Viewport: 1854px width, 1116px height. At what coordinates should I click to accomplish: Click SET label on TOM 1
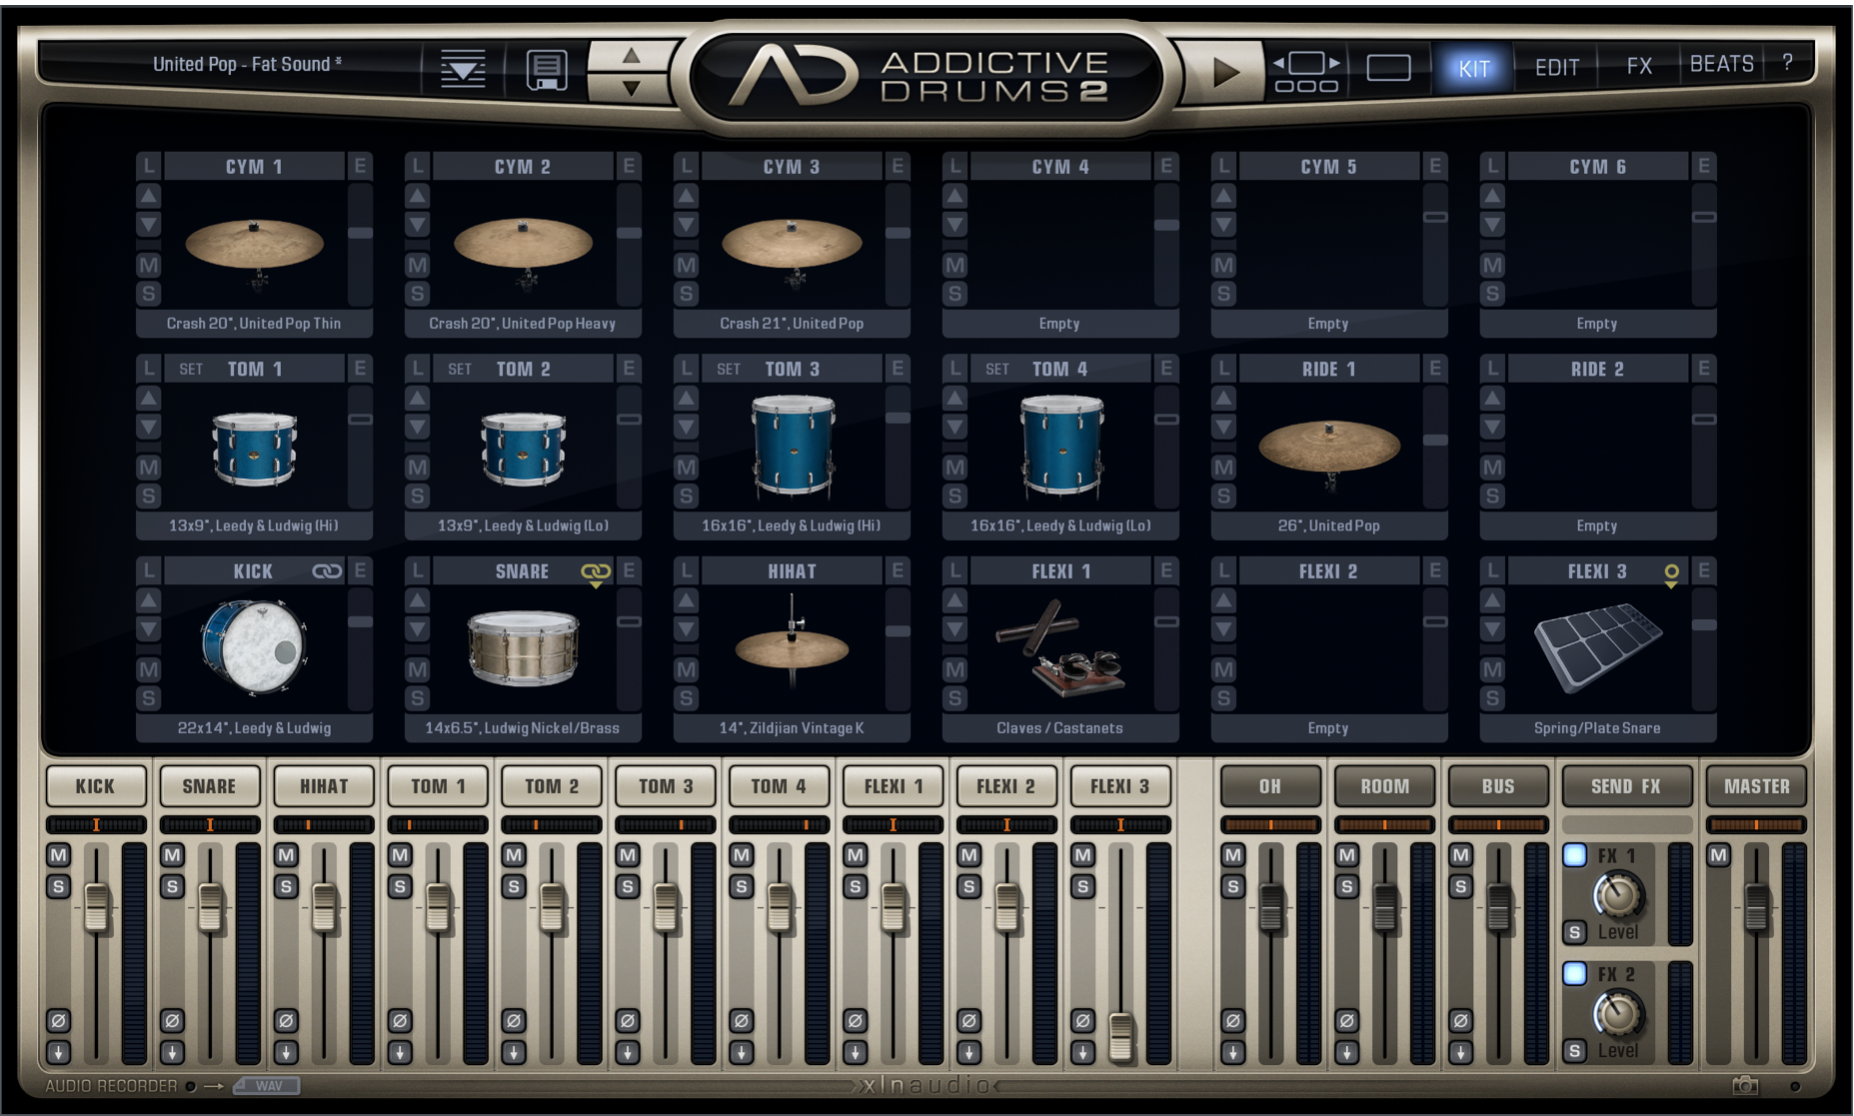coord(190,369)
